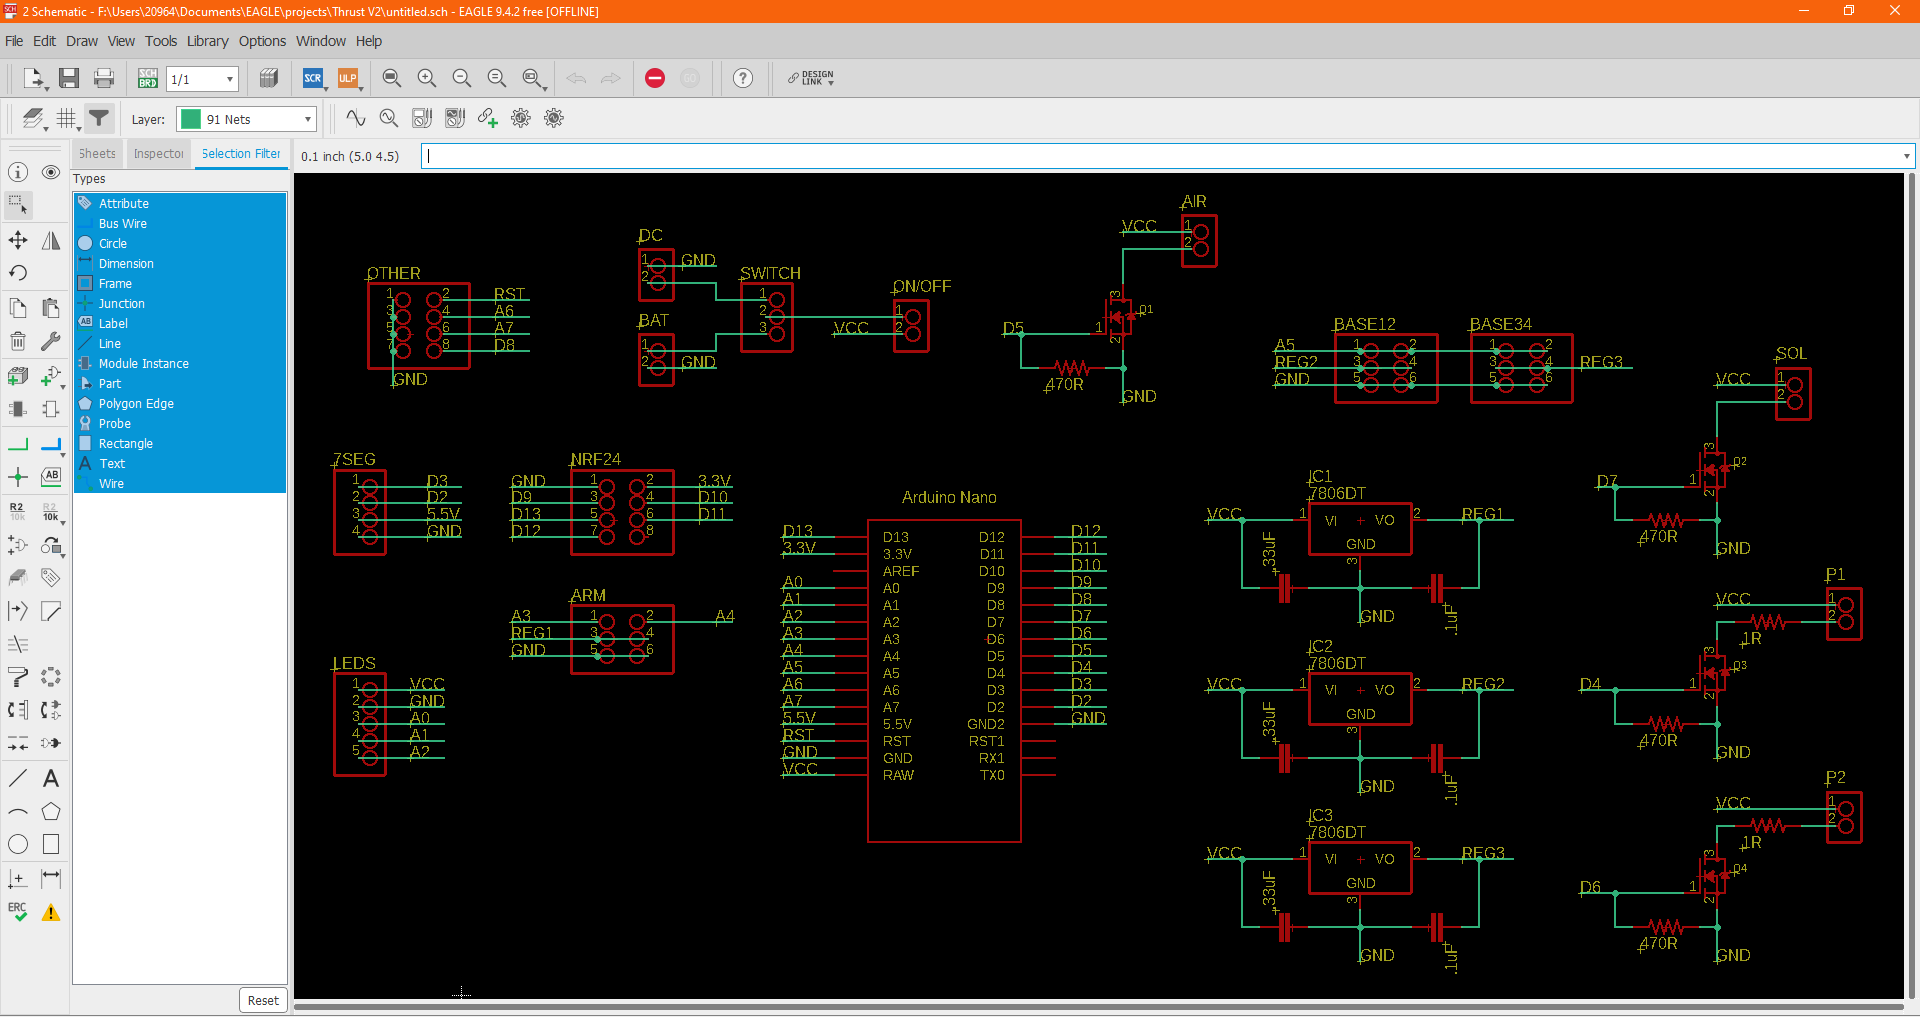Click the Show eye tool icon
Image resolution: width=1920 pixels, height=1017 pixels.
tap(51, 172)
